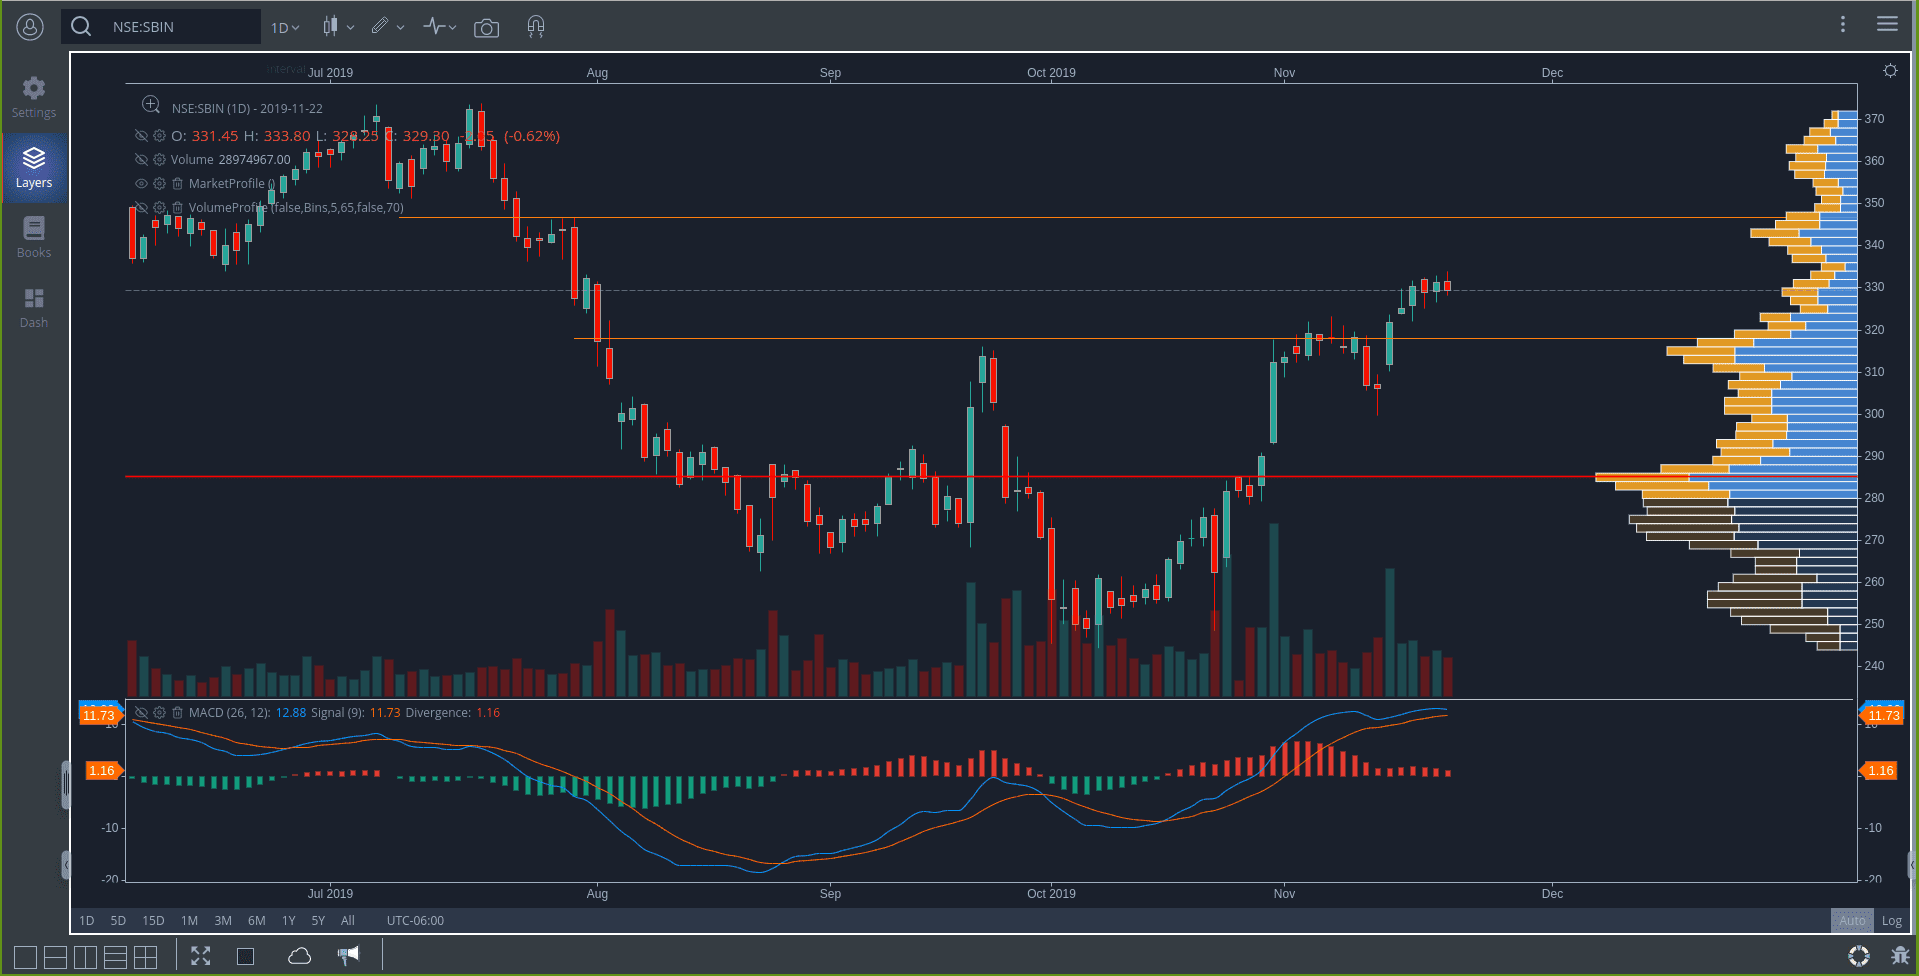
Task: Open the indicators dropdown next to the waveform icon
Action: pyautogui.click(x=440, y=27)
